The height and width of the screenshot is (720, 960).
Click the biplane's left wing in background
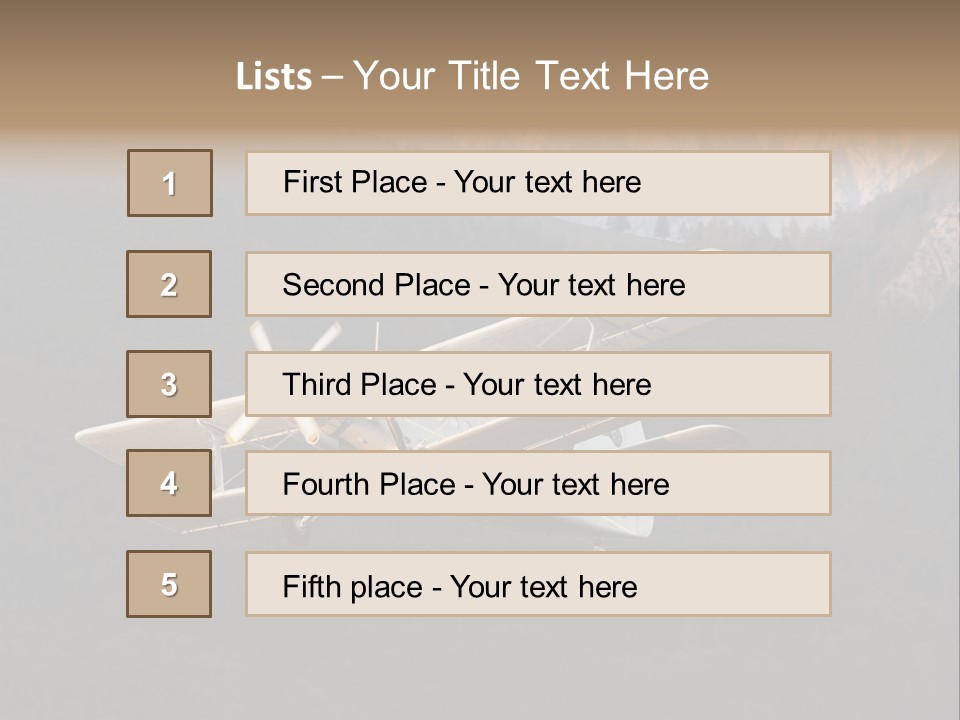(110, 436)
